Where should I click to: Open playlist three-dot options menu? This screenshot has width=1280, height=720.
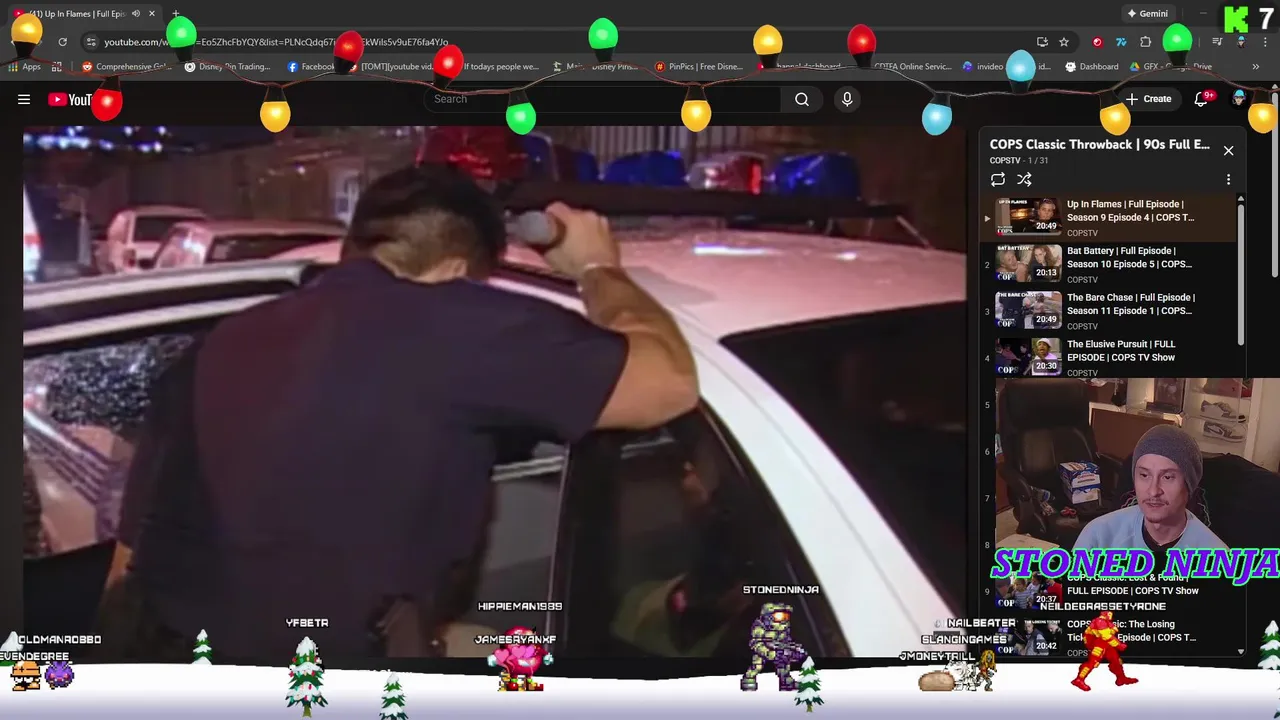coord(1228,180)
